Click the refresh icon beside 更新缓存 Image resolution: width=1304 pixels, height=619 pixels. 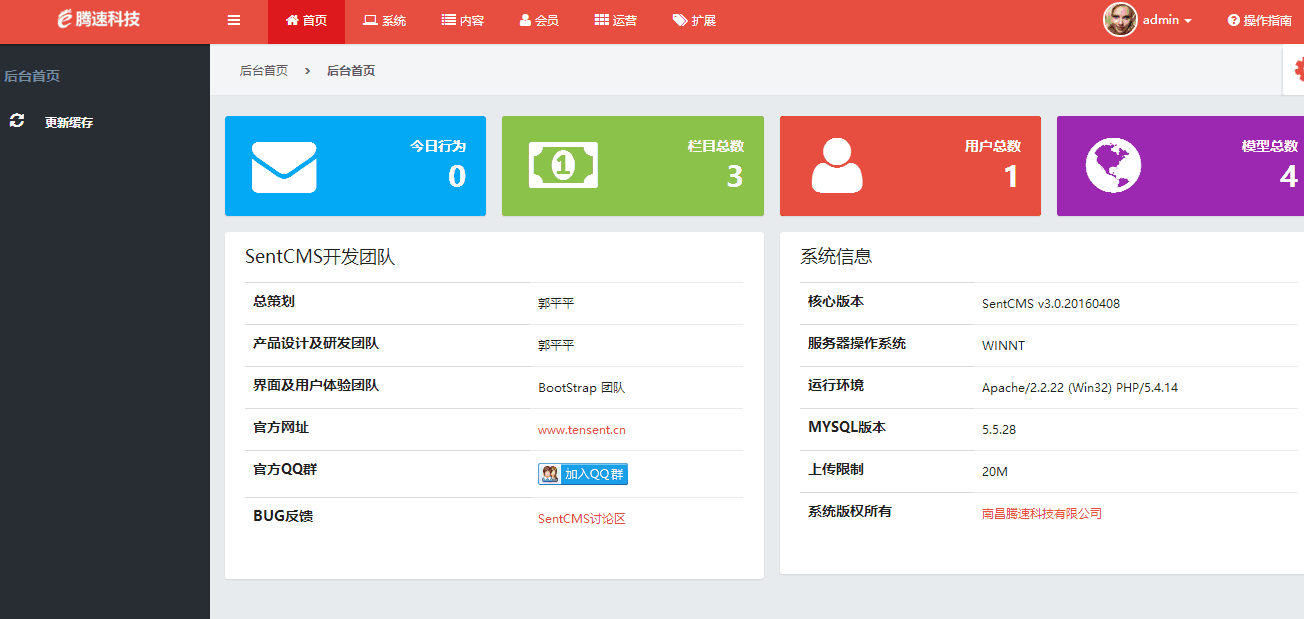(x=15, y=120)
